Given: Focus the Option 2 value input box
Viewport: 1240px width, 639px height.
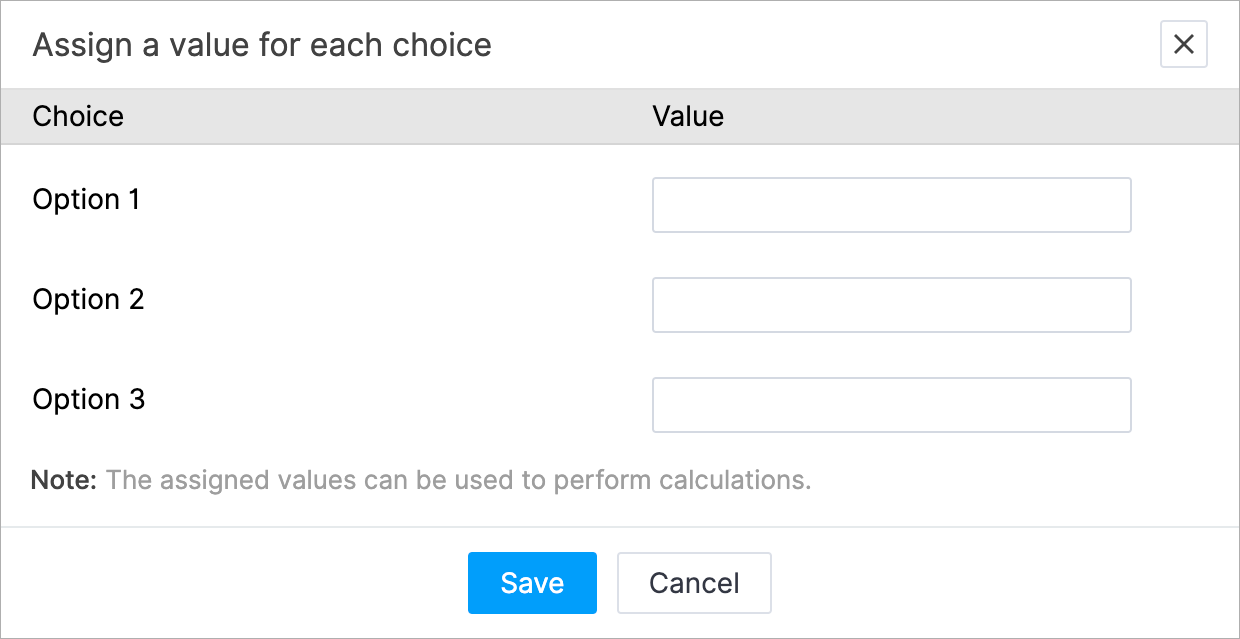Looking at the screenshot, I should pyautogui.click(x=891, y=305).
